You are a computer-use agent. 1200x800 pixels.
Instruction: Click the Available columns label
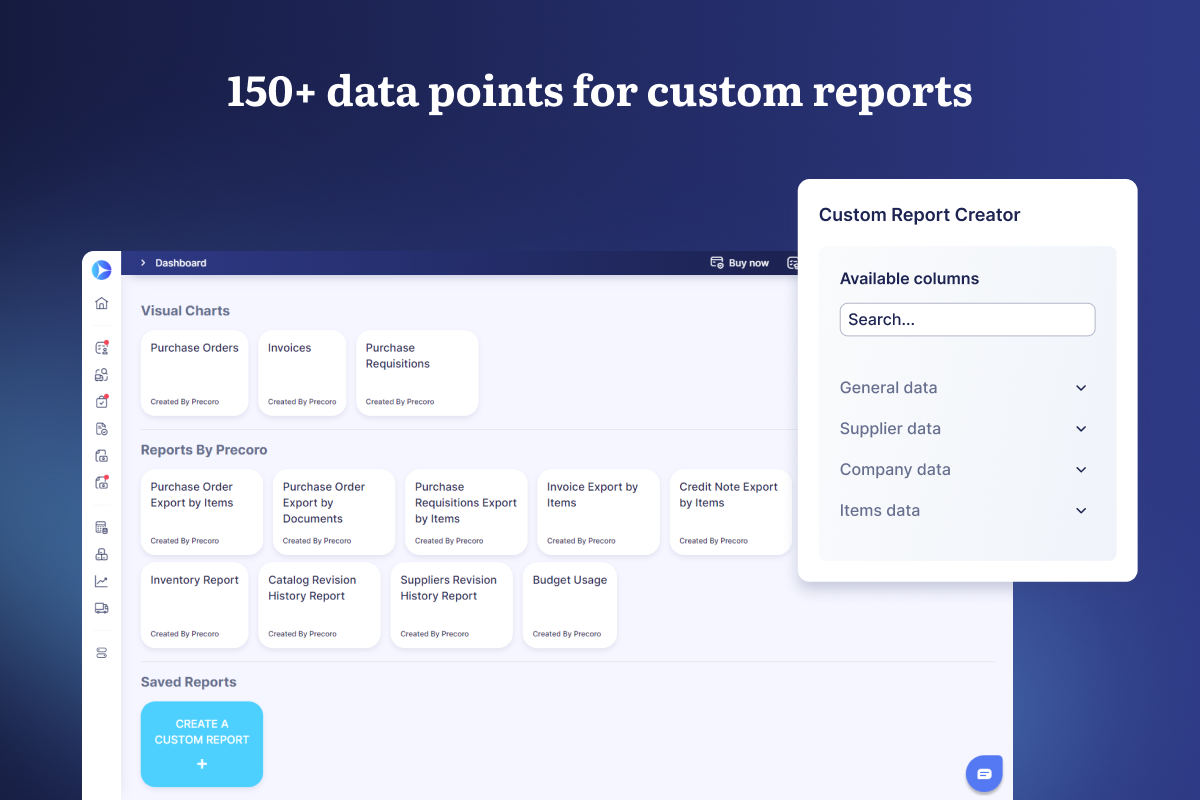click(909, 279)
